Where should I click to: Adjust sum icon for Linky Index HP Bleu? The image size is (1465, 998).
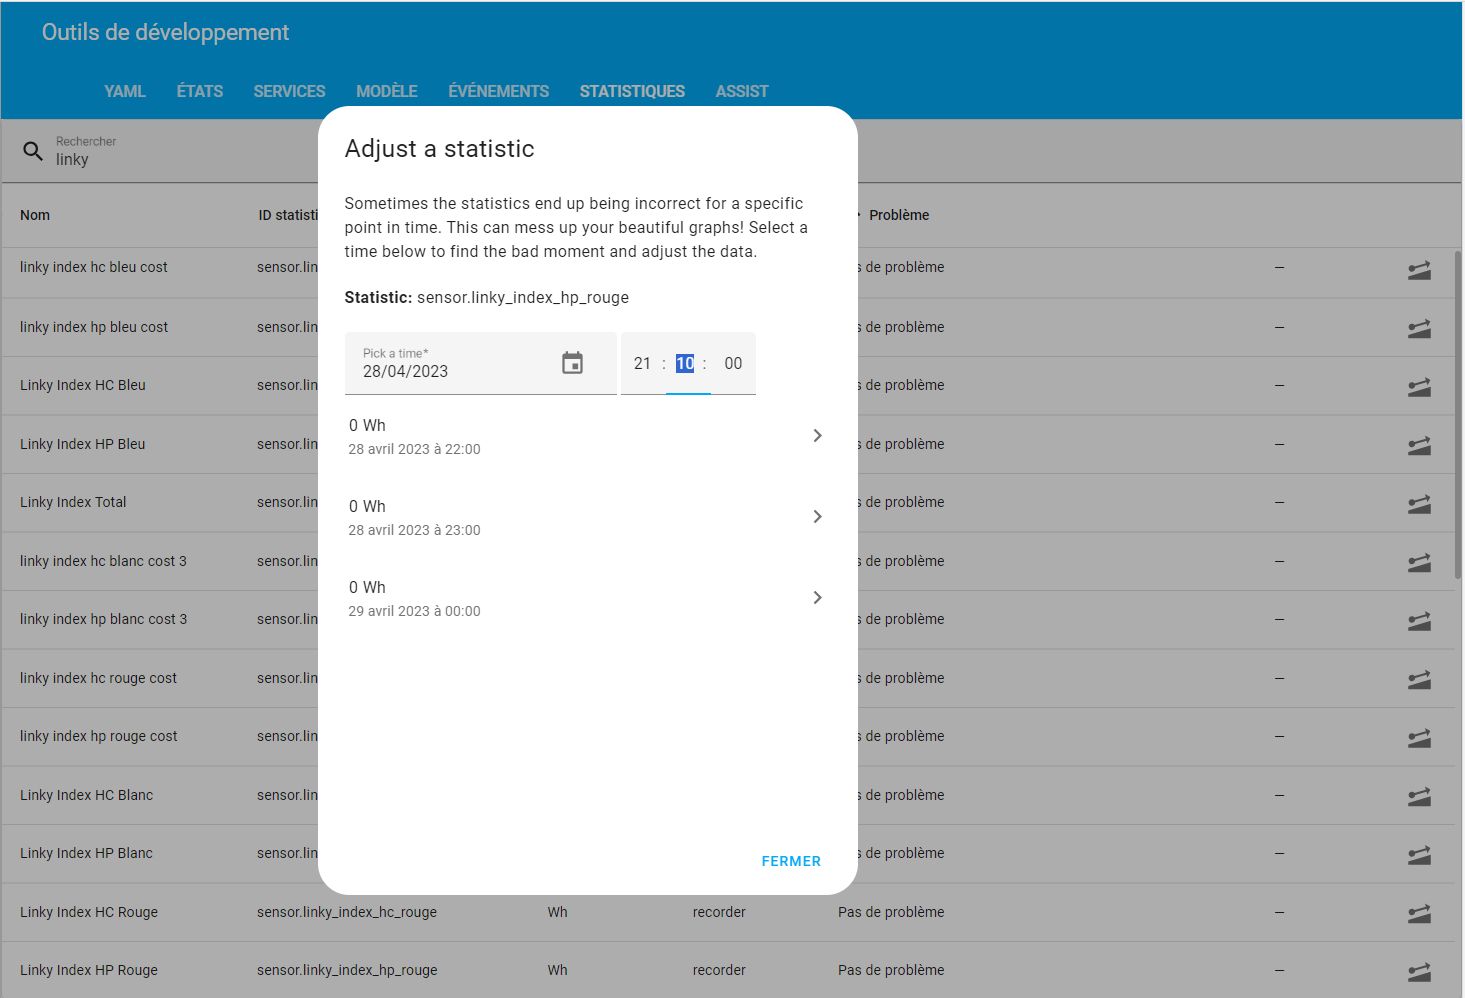[x=1419, y=446]
